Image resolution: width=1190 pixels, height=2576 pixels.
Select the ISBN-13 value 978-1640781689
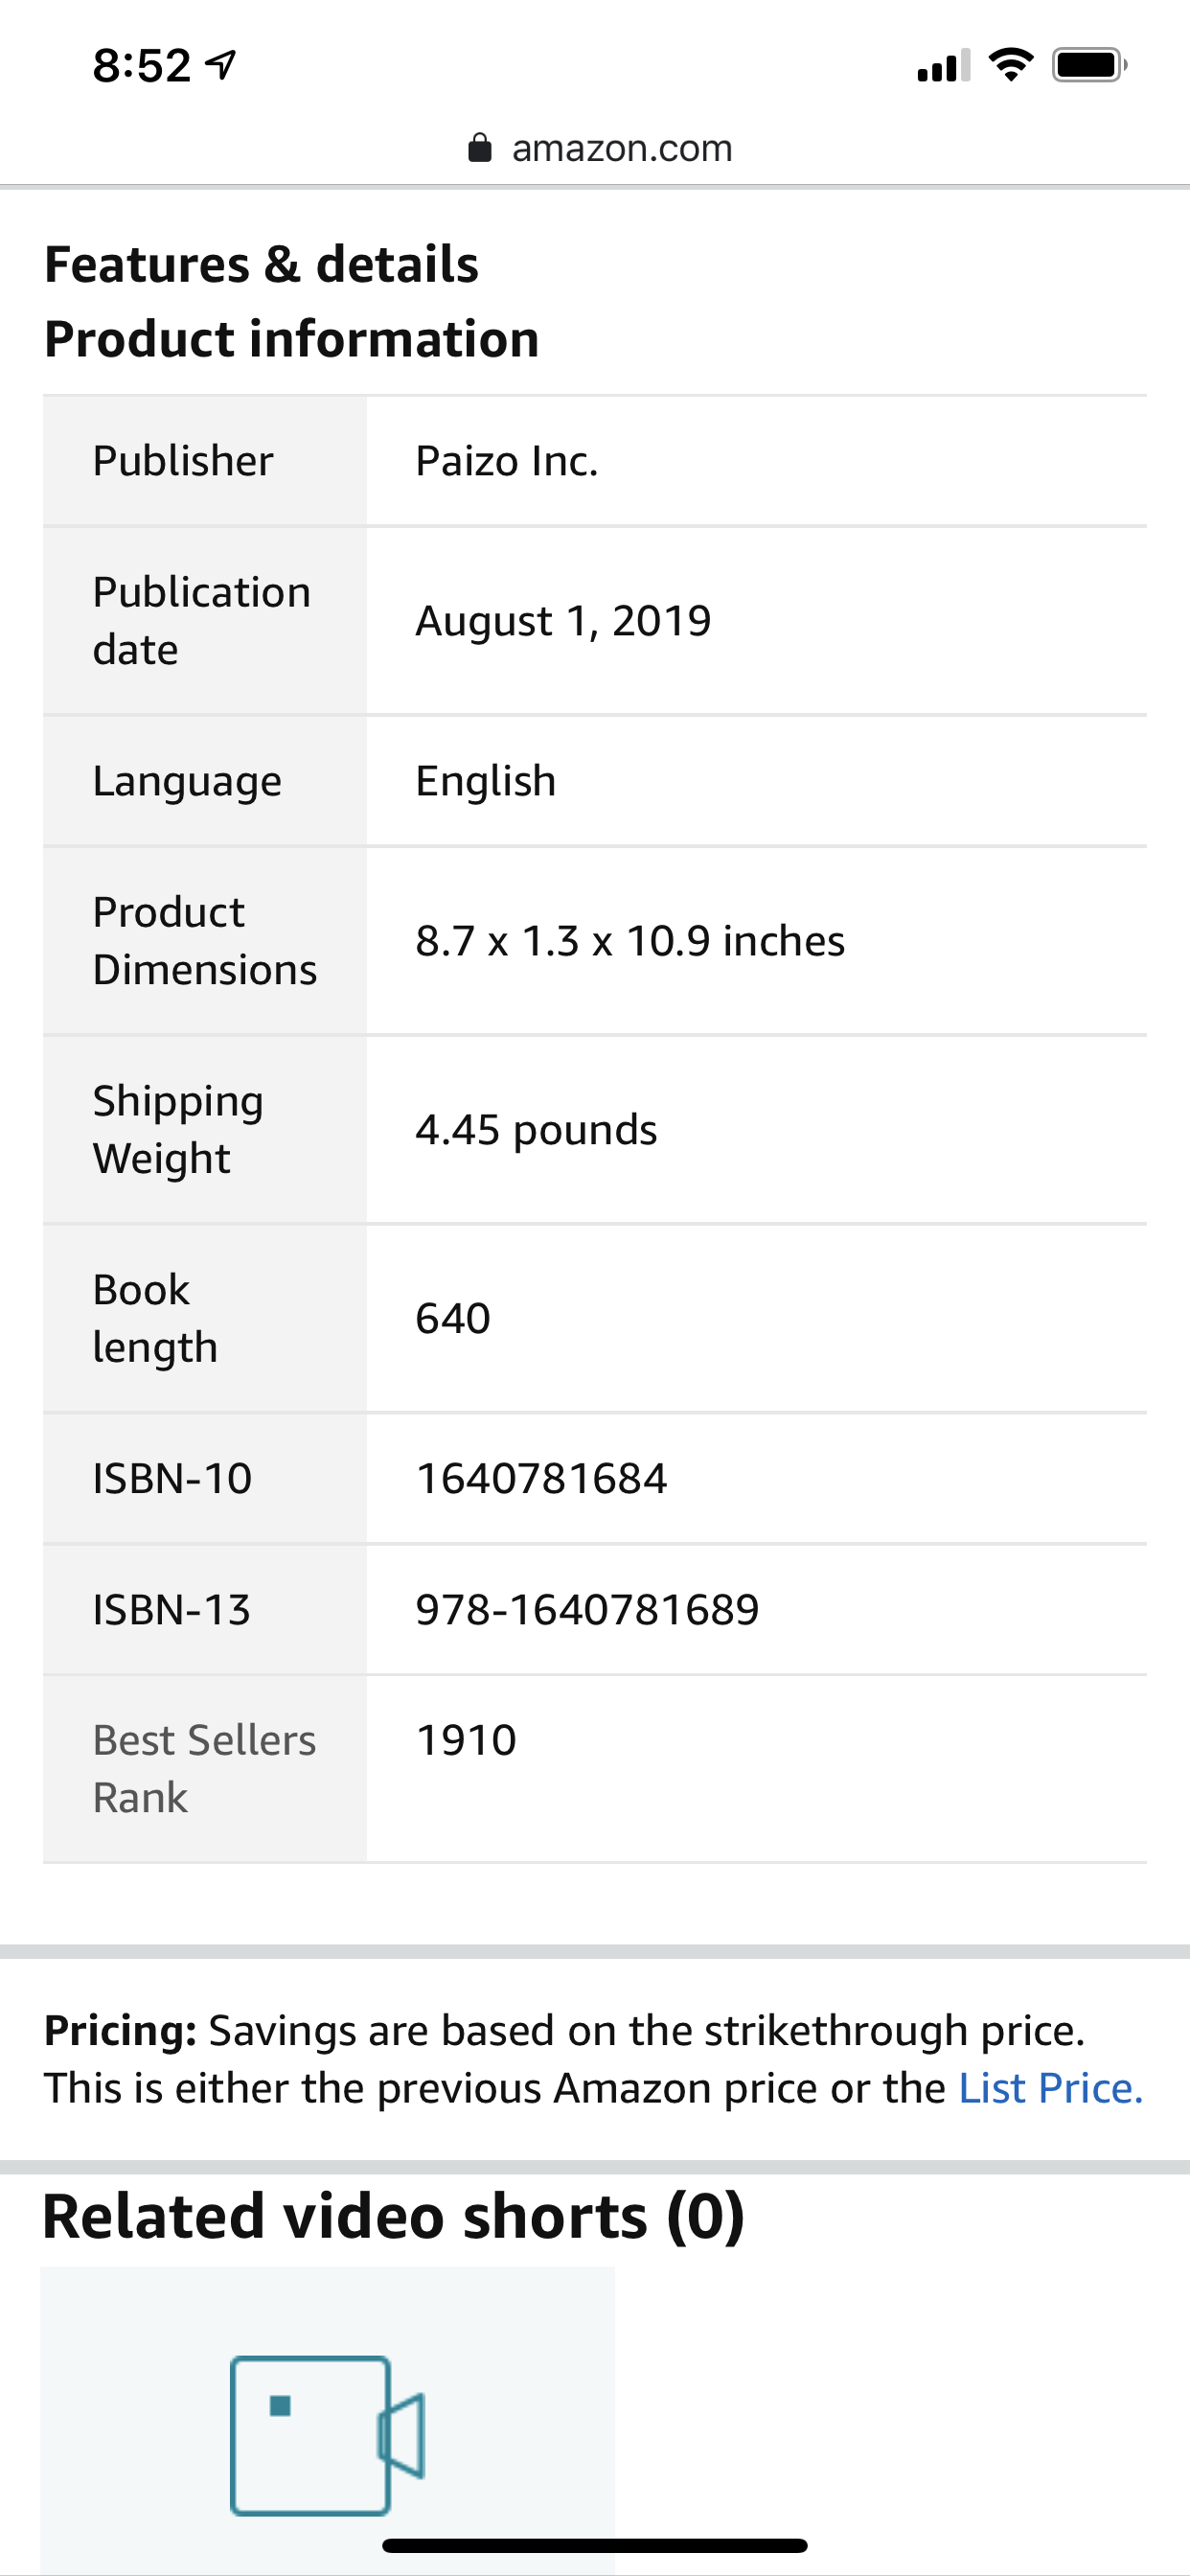click(x=587, y=1609)
